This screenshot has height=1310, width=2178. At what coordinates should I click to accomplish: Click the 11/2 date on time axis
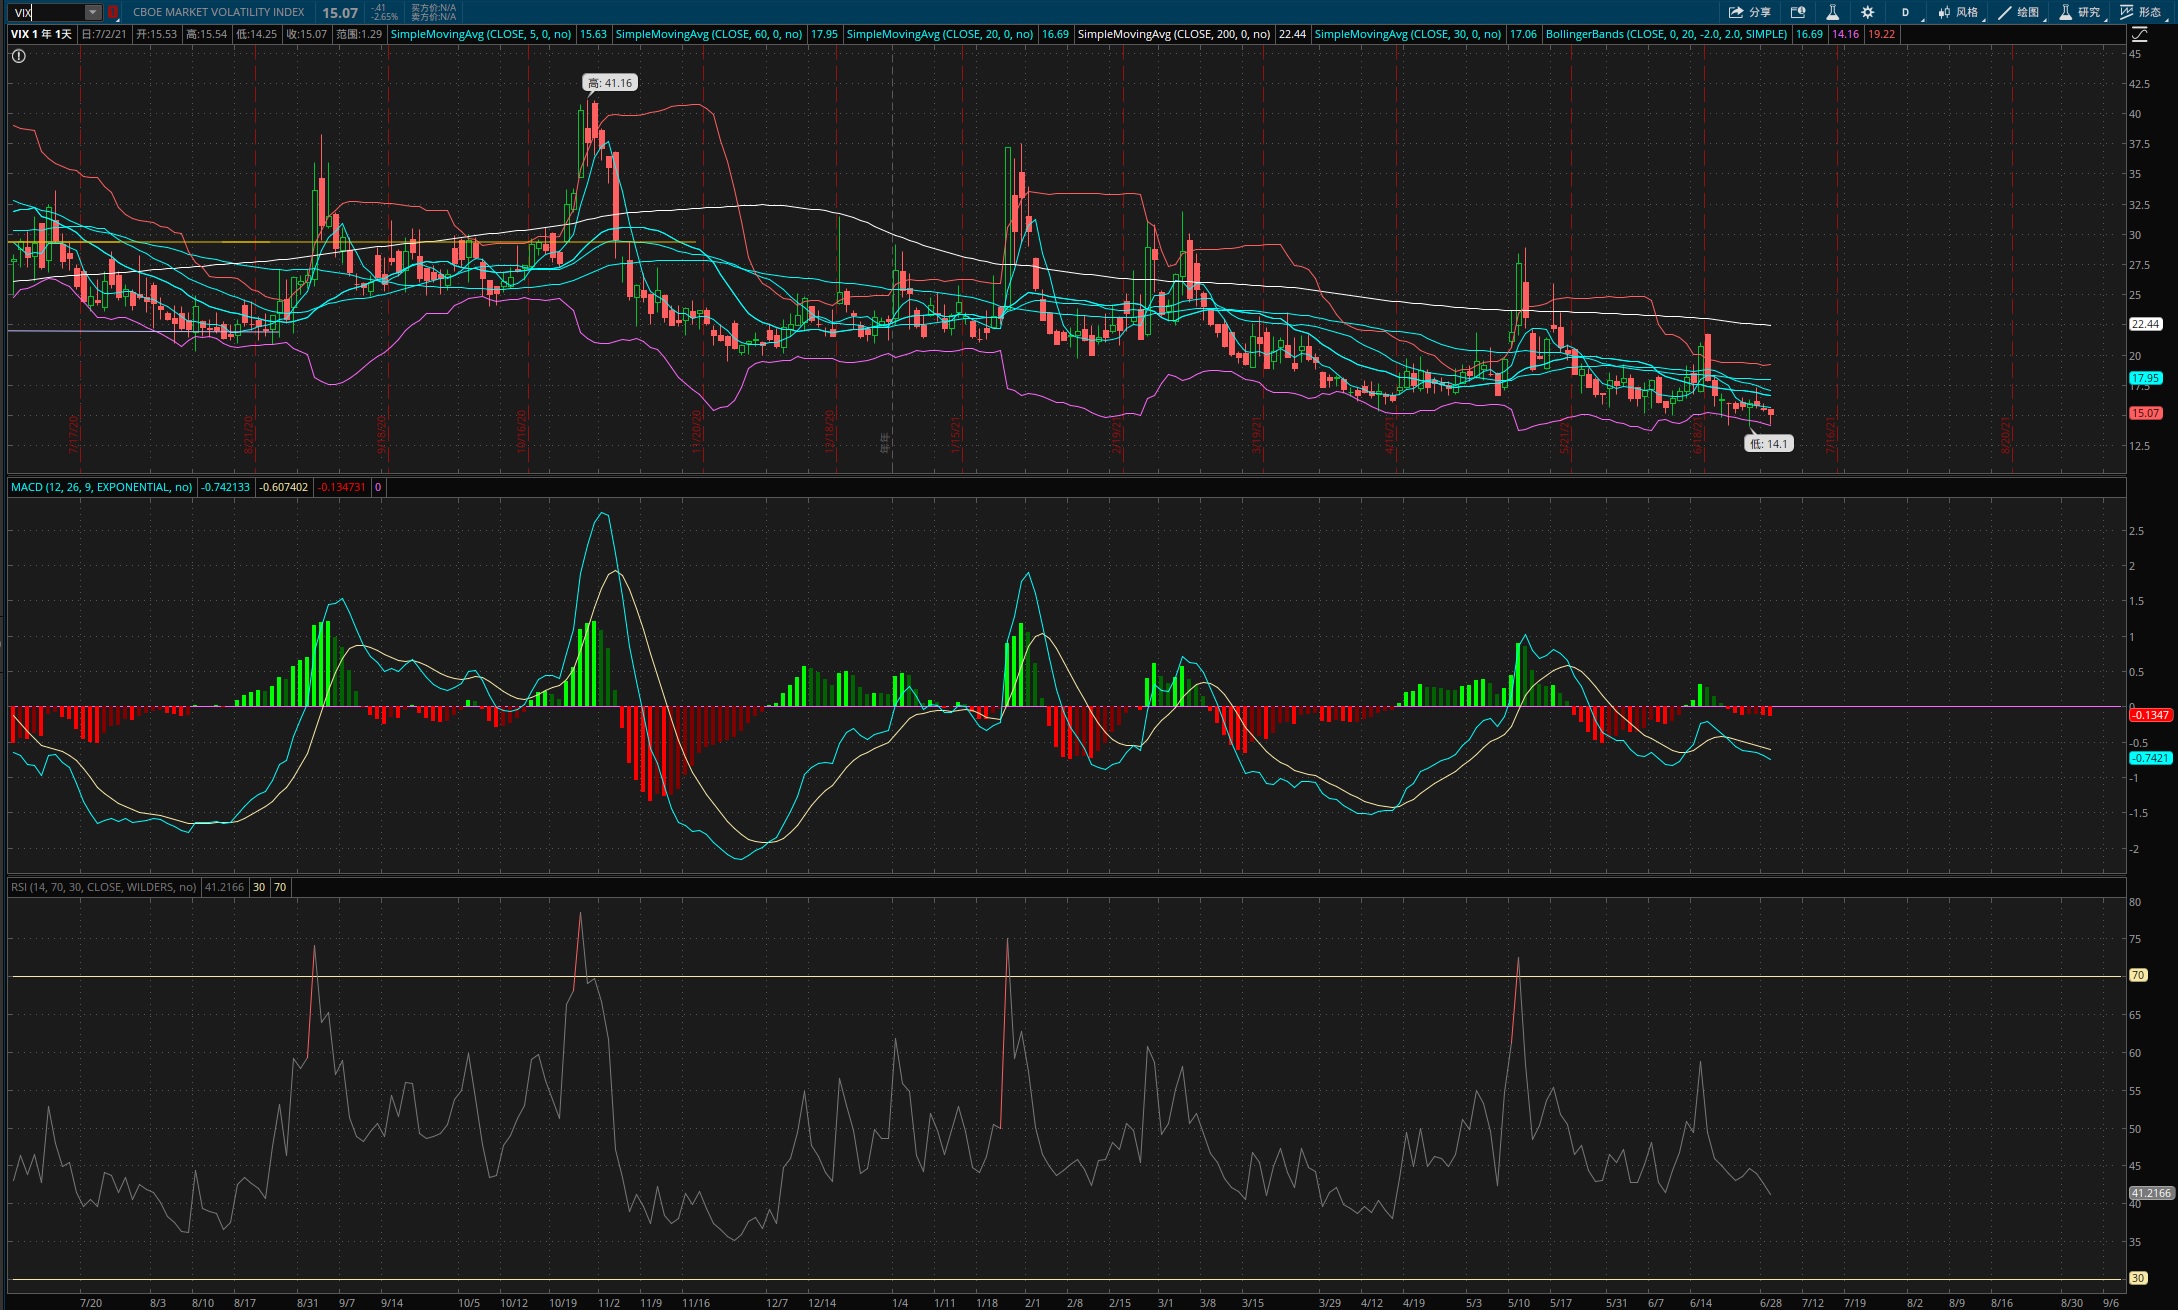coord(609,1303)
